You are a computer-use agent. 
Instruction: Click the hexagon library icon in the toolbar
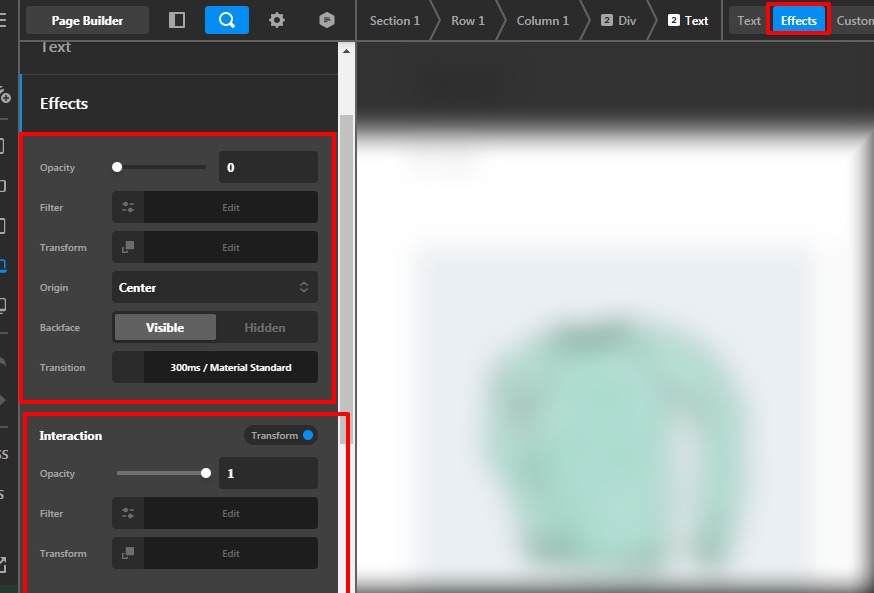point(325,20)
